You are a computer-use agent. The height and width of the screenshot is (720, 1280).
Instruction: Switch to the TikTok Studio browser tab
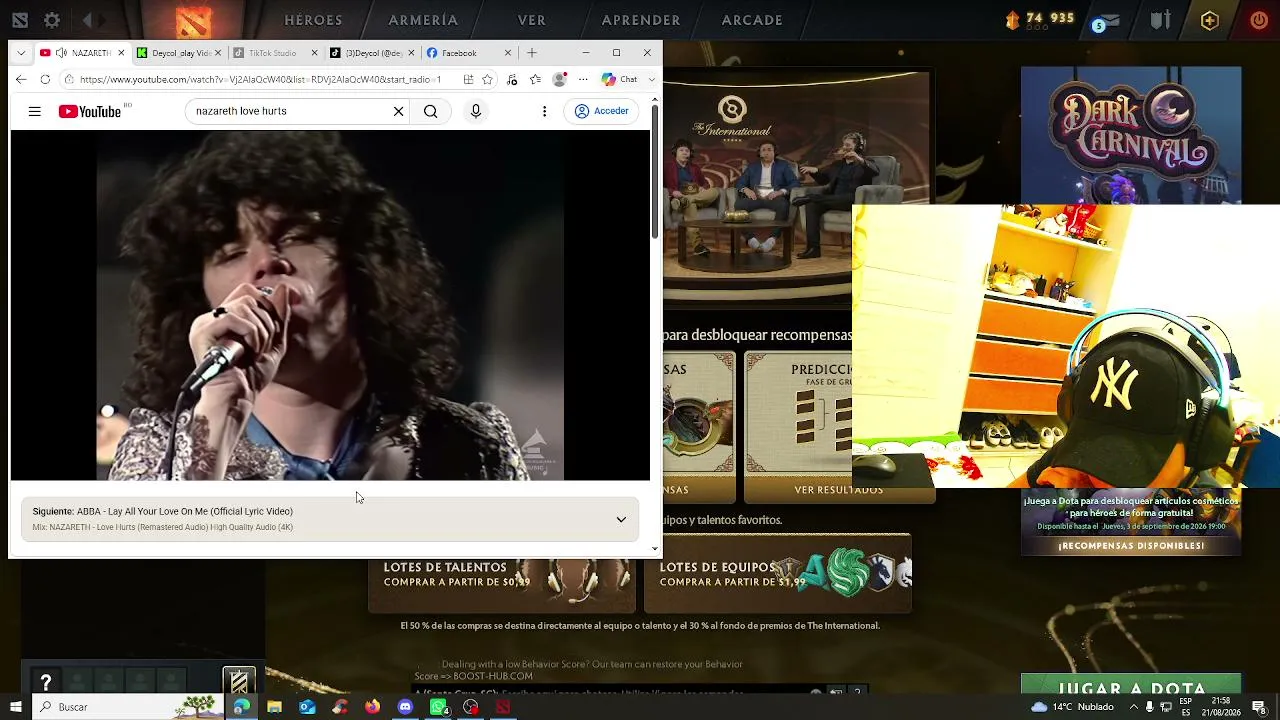click(x=276, y=53)
